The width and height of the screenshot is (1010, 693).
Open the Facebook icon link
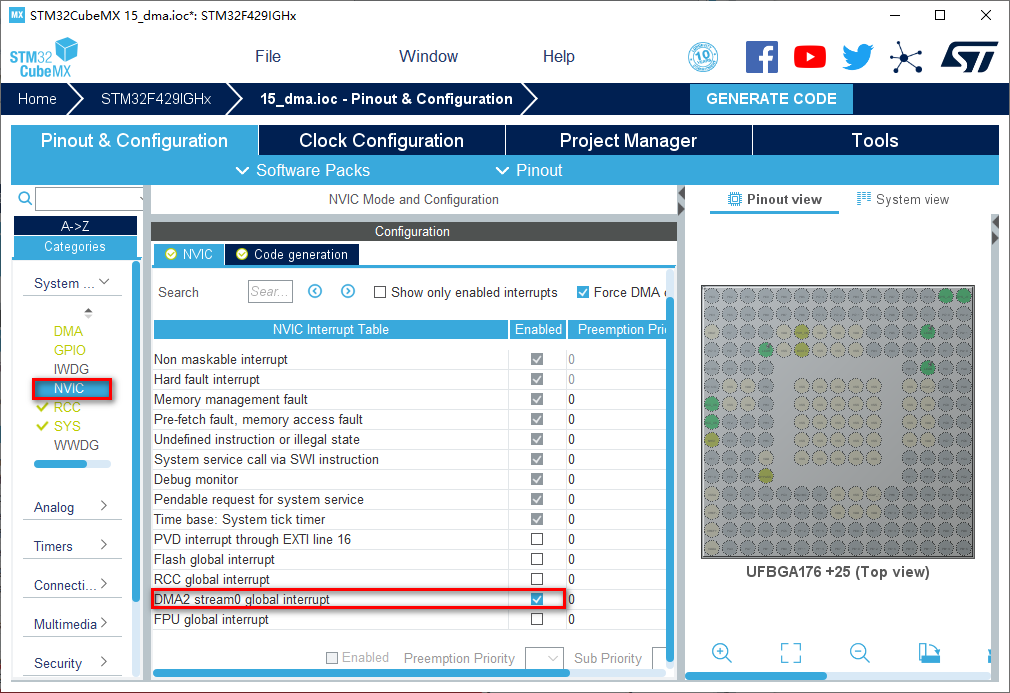coord(762,57)
